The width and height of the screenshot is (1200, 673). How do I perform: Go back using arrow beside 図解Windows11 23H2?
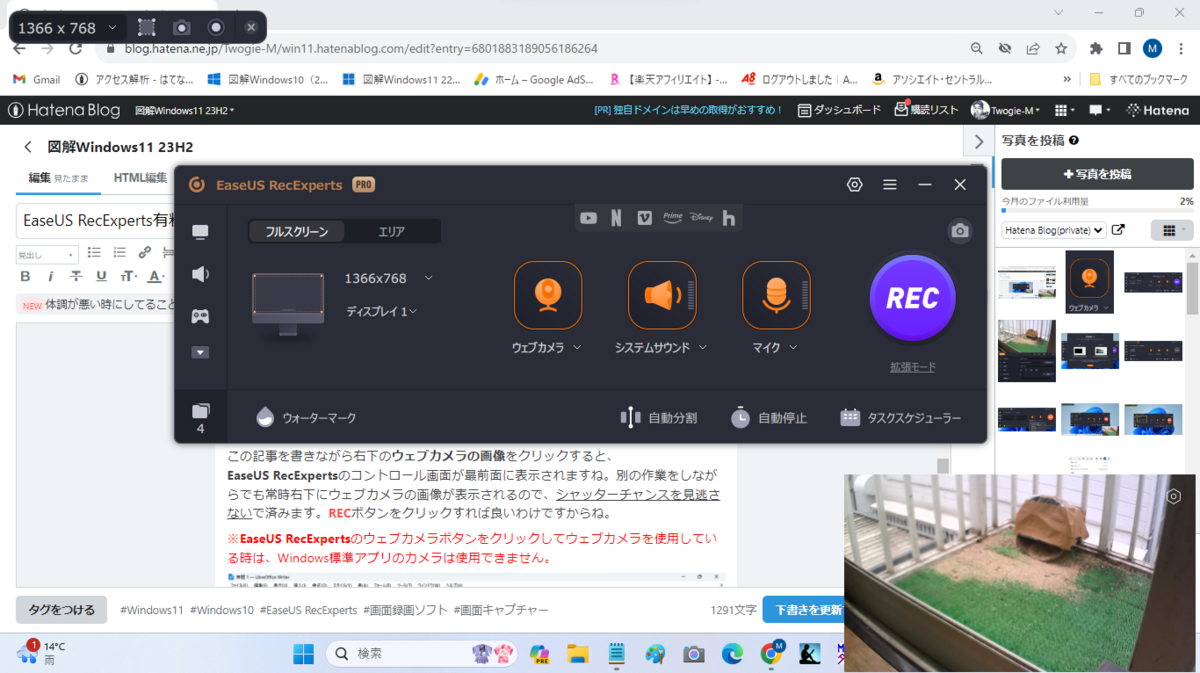[28, 147]
